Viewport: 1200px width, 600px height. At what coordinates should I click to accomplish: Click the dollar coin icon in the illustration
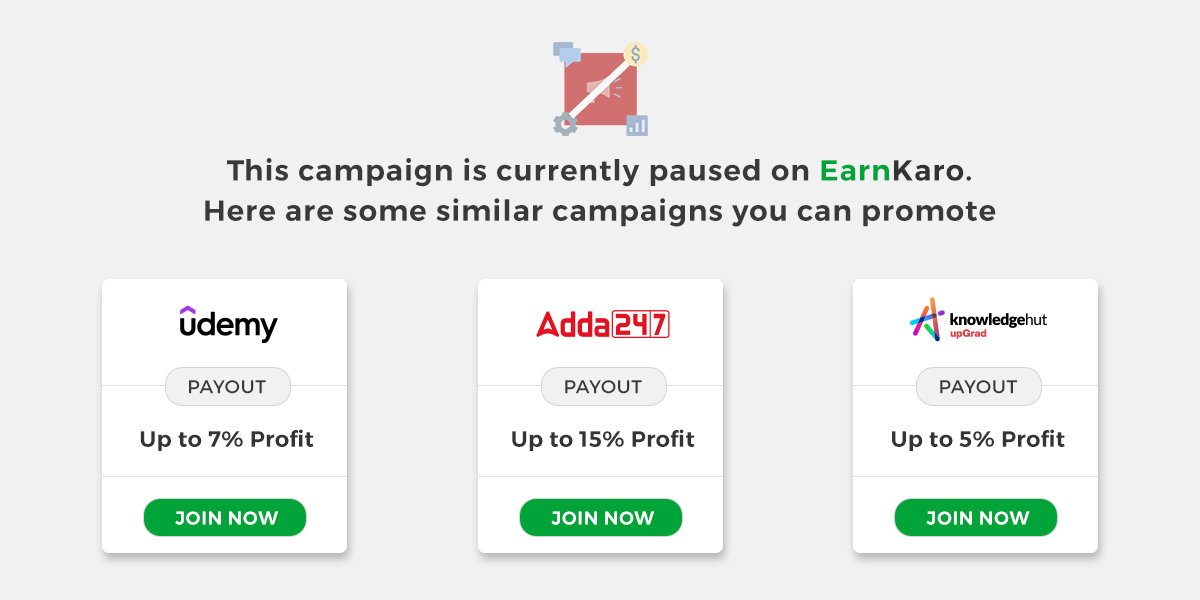pos(634,53)
